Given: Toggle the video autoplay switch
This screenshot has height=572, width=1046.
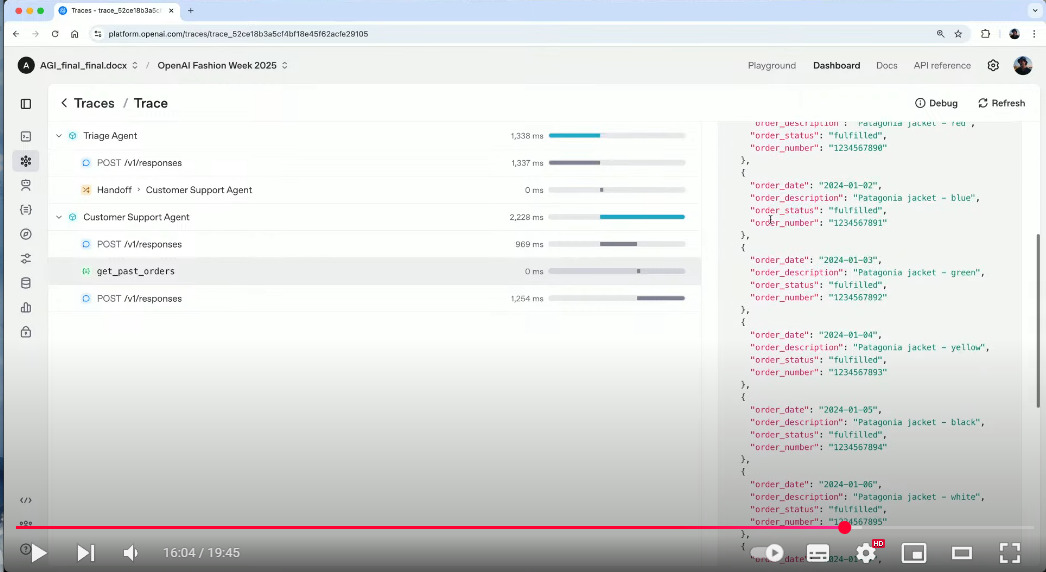Looking at the screenshot, I should [767, 553].
